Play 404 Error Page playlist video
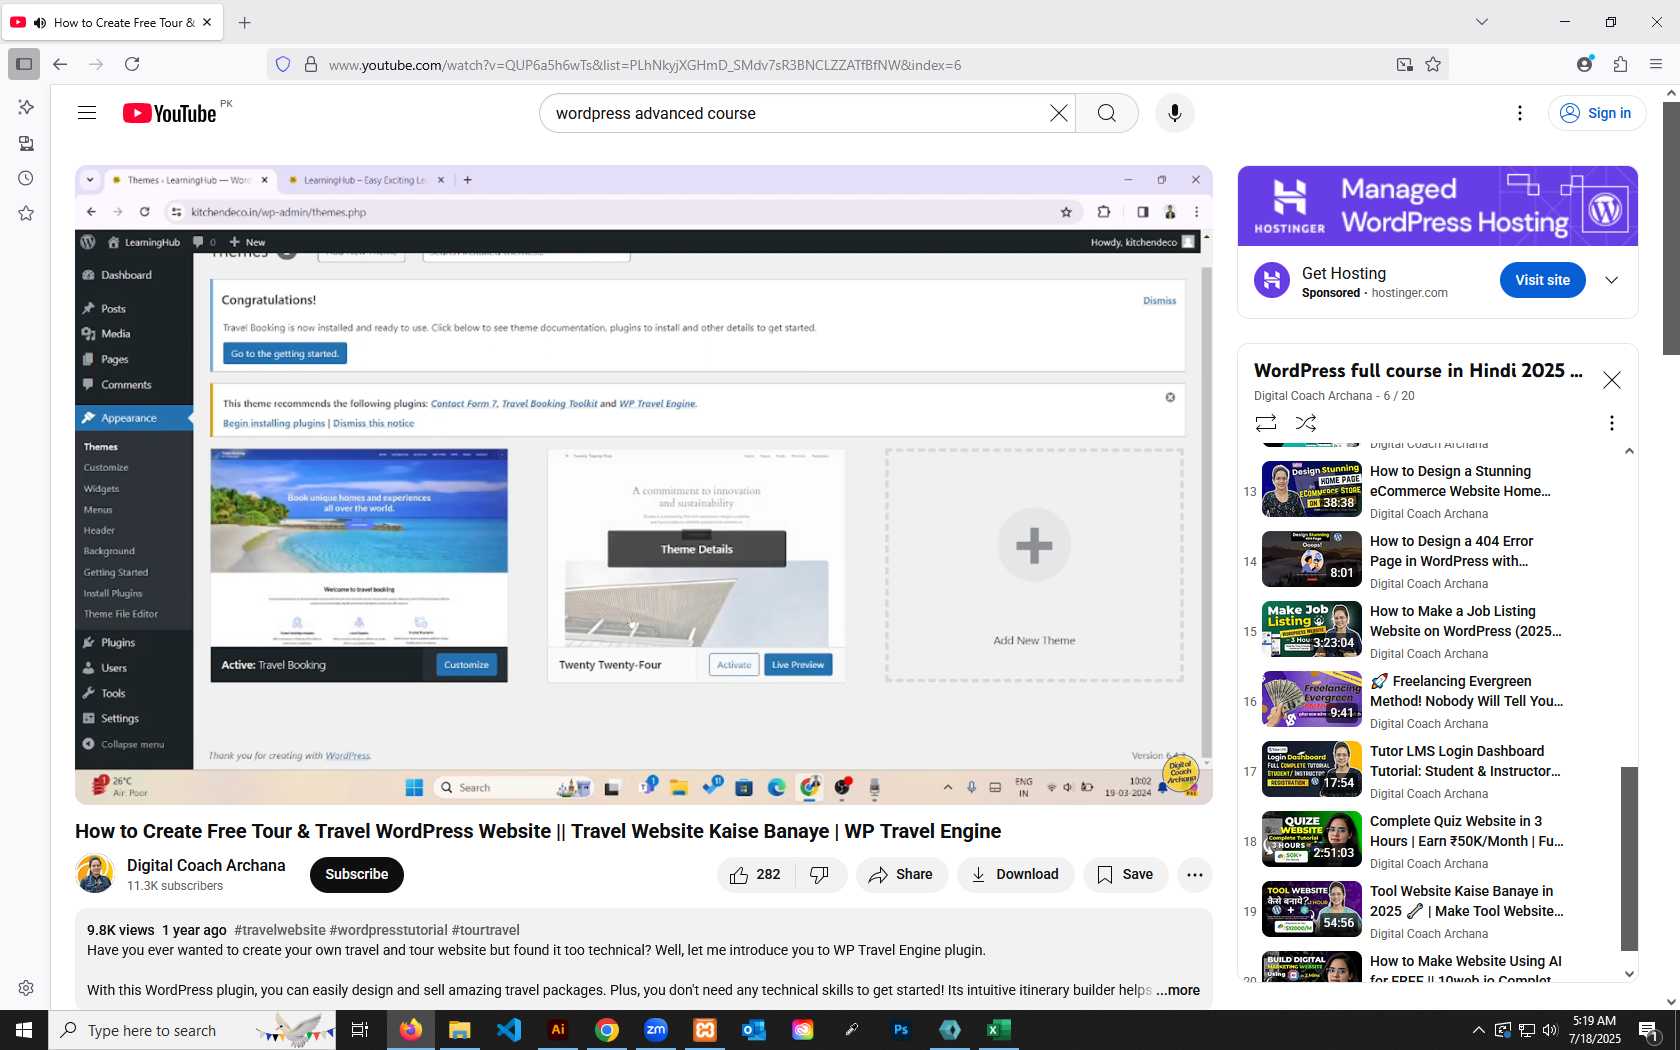1680x1050 pixels. pyautogui.click(x=1312, y=559)
